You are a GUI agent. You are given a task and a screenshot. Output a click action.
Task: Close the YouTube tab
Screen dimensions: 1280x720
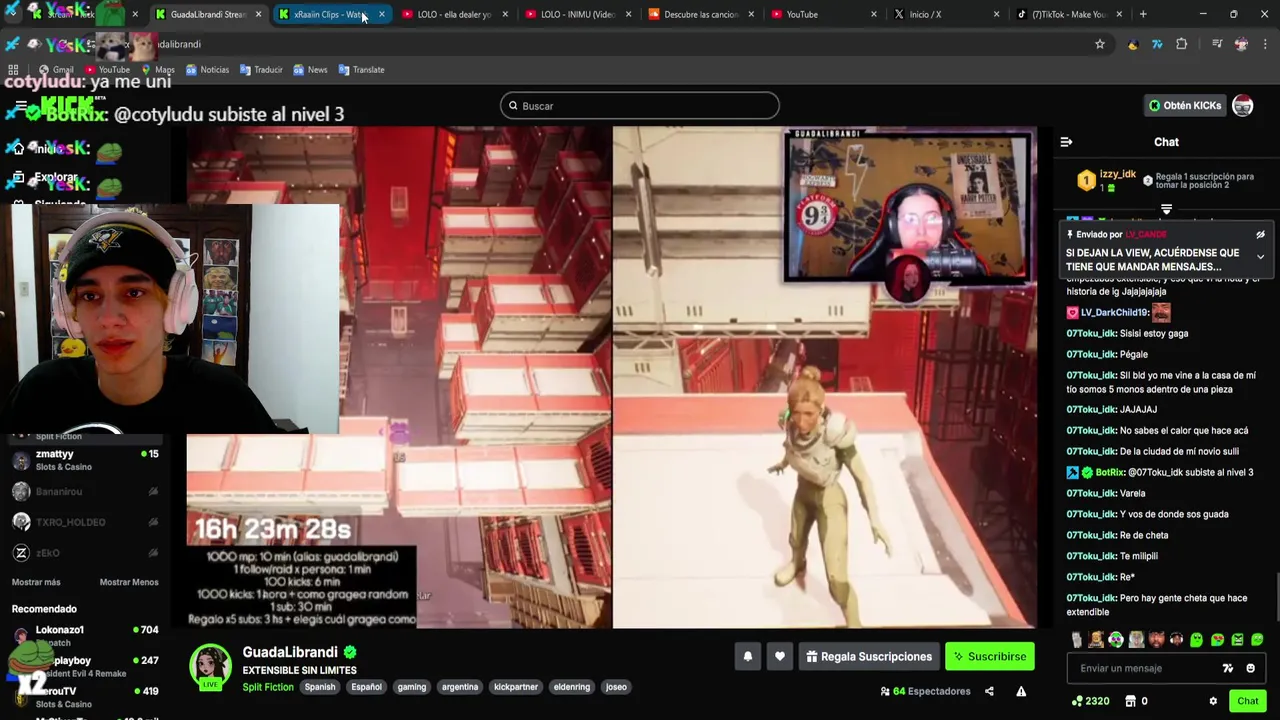(x=873, y=14)
